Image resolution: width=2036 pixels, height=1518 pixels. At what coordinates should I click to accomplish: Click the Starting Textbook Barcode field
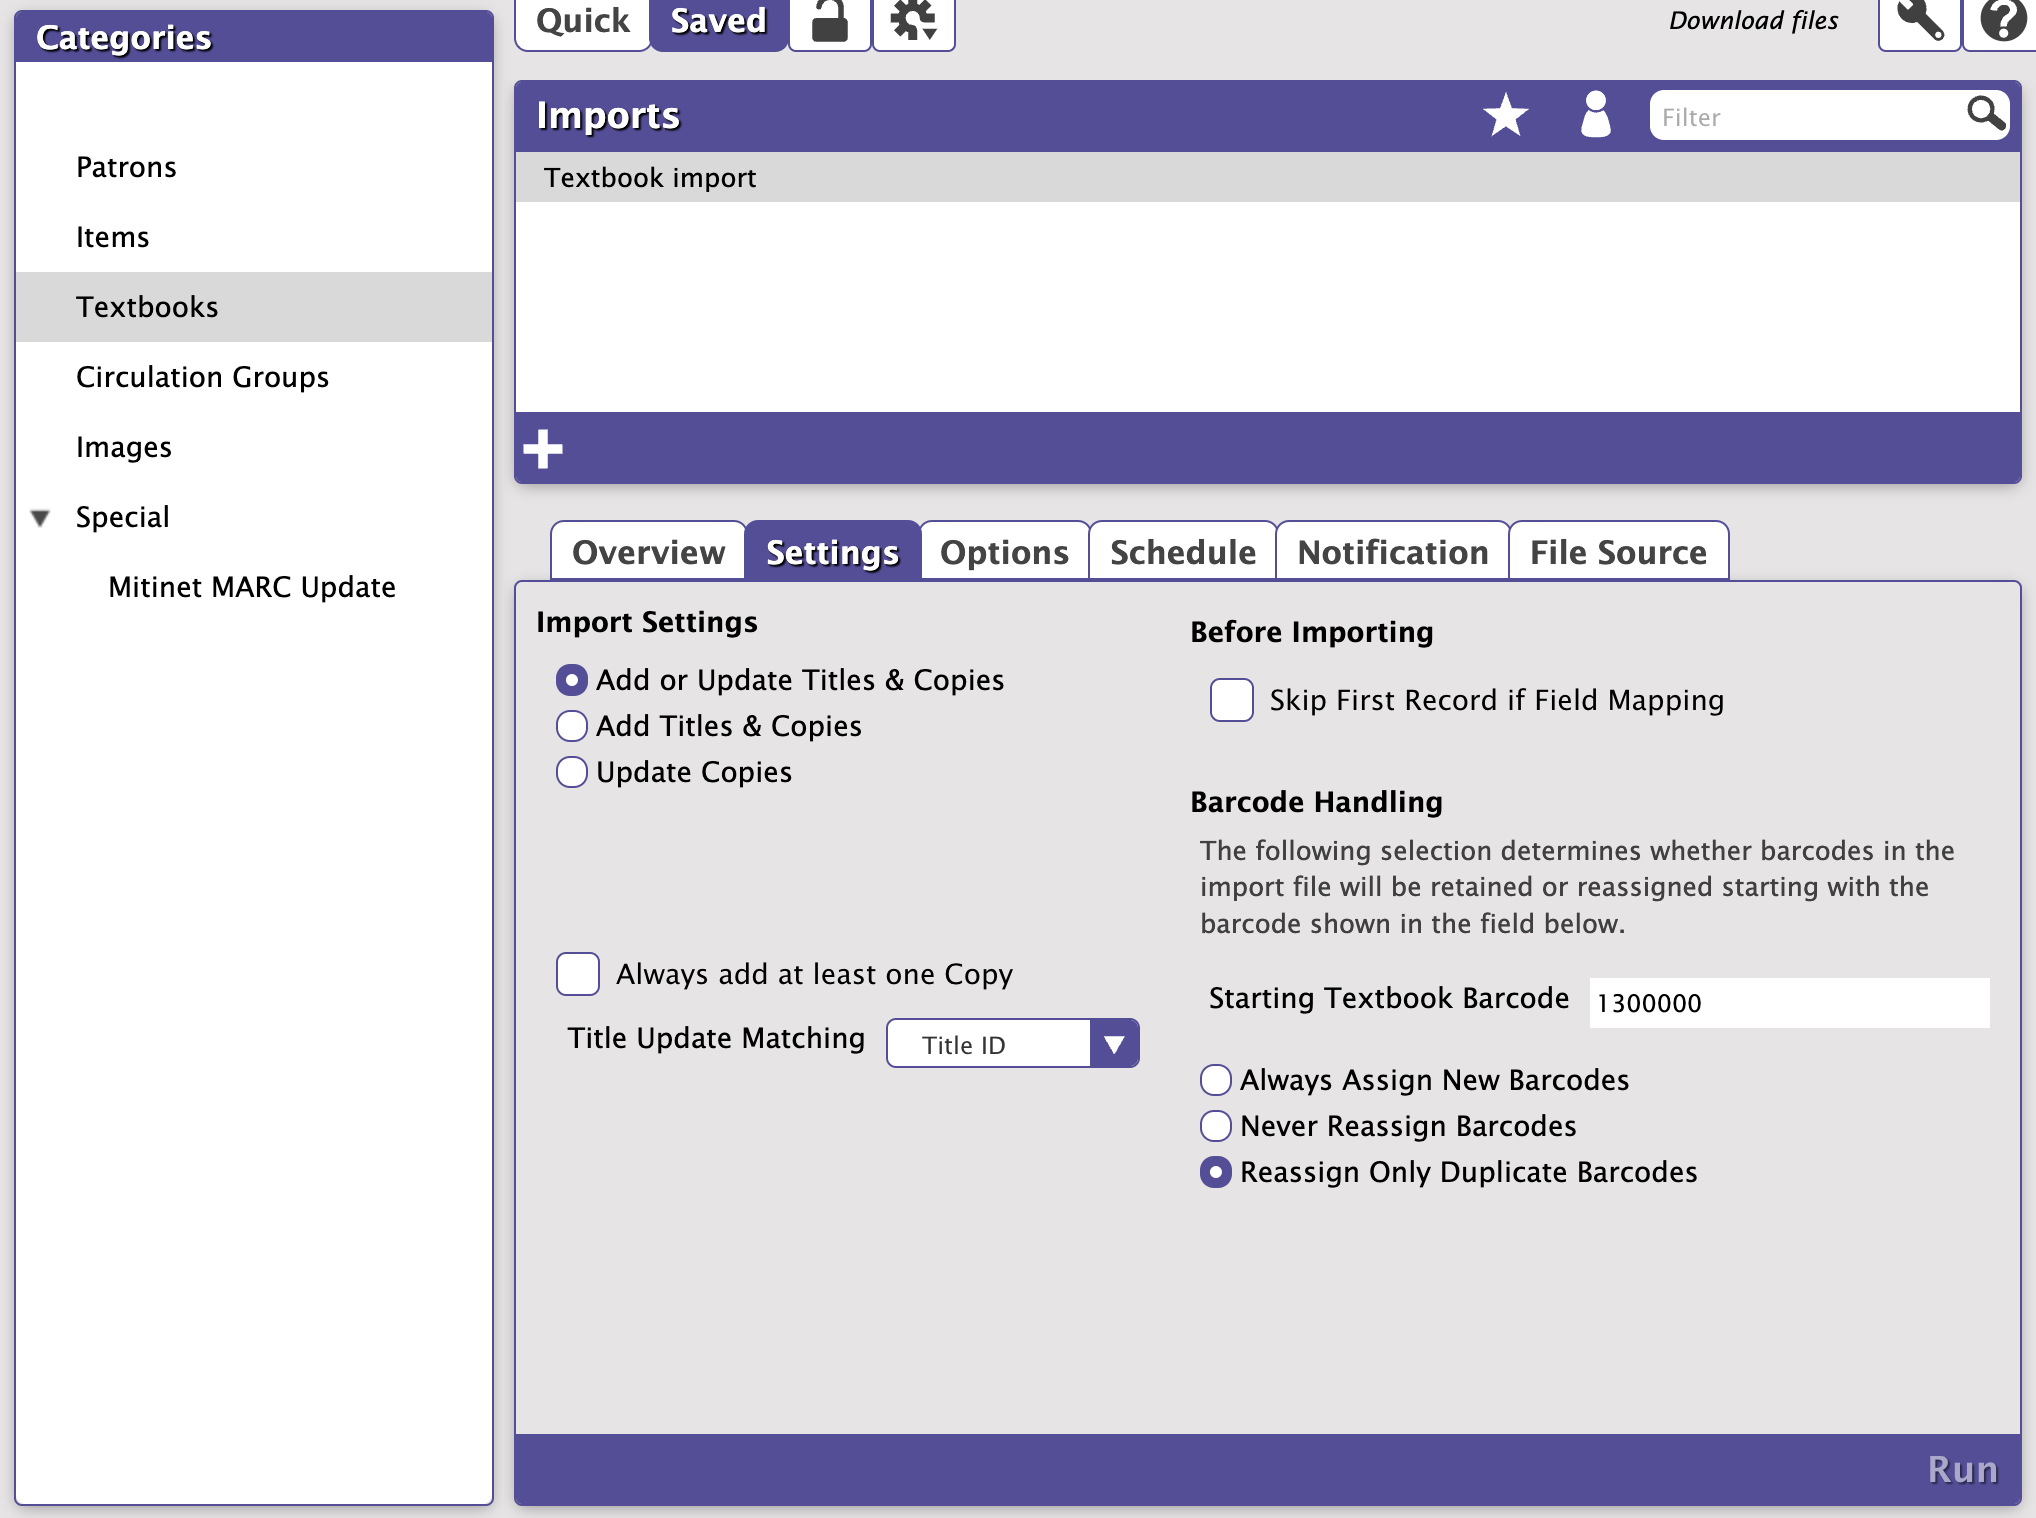pos(1788,1003)
